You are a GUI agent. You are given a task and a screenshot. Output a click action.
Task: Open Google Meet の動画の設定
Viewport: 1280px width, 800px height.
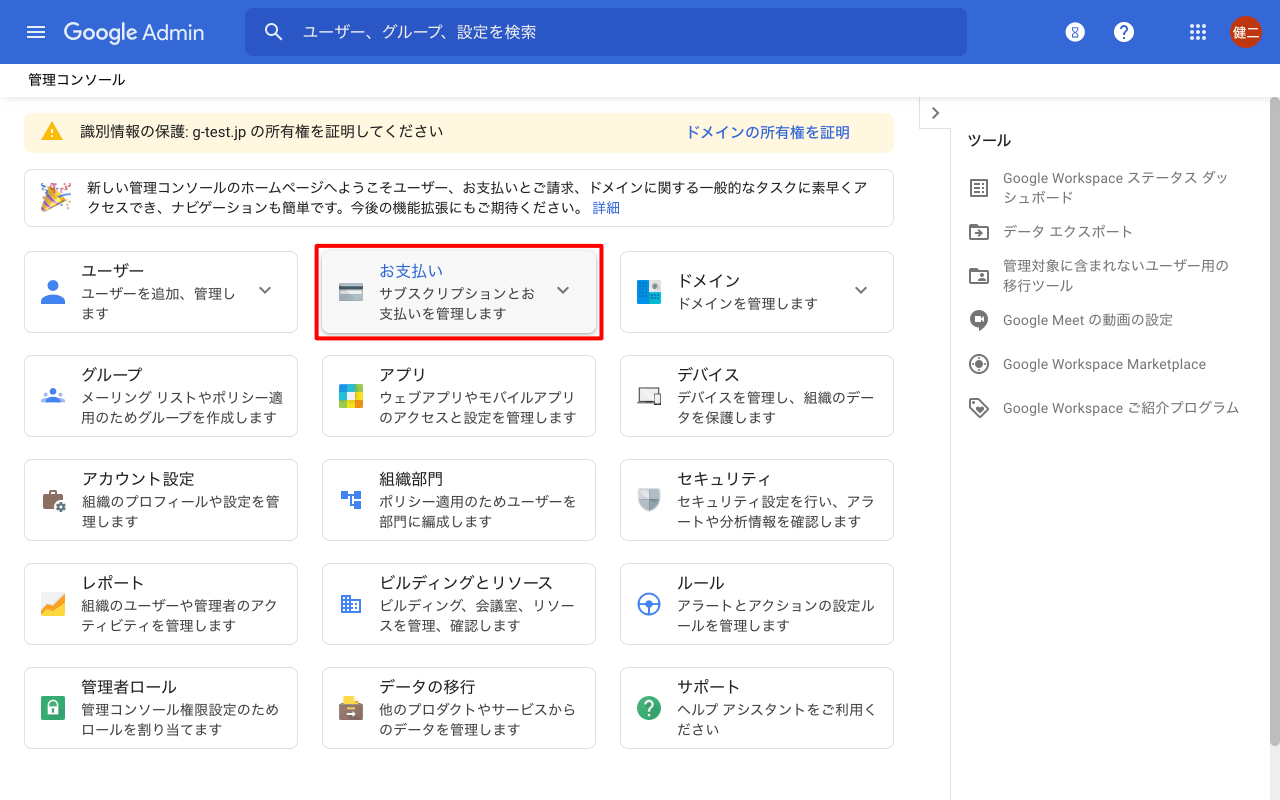point(1088,320)
